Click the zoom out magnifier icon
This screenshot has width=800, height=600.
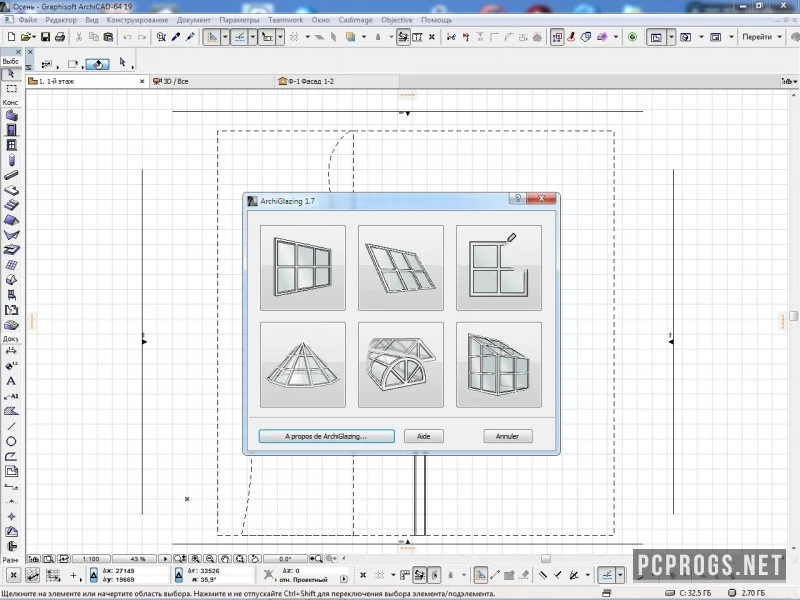point(210,559)
